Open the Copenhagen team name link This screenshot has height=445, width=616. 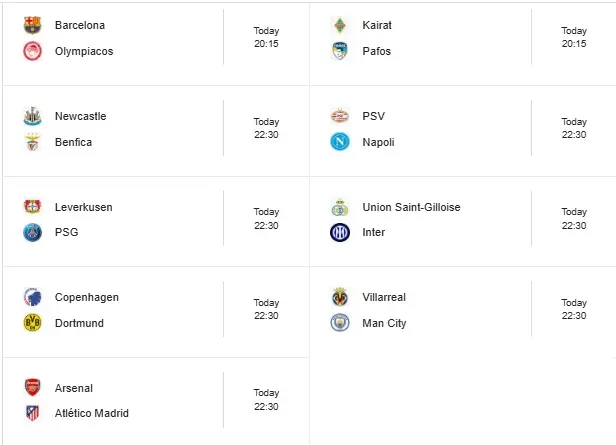[x=87, y=297]
